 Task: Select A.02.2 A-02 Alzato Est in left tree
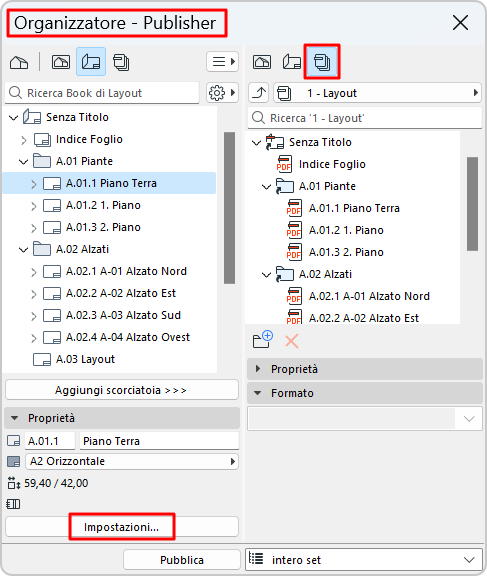coord(121,293)
